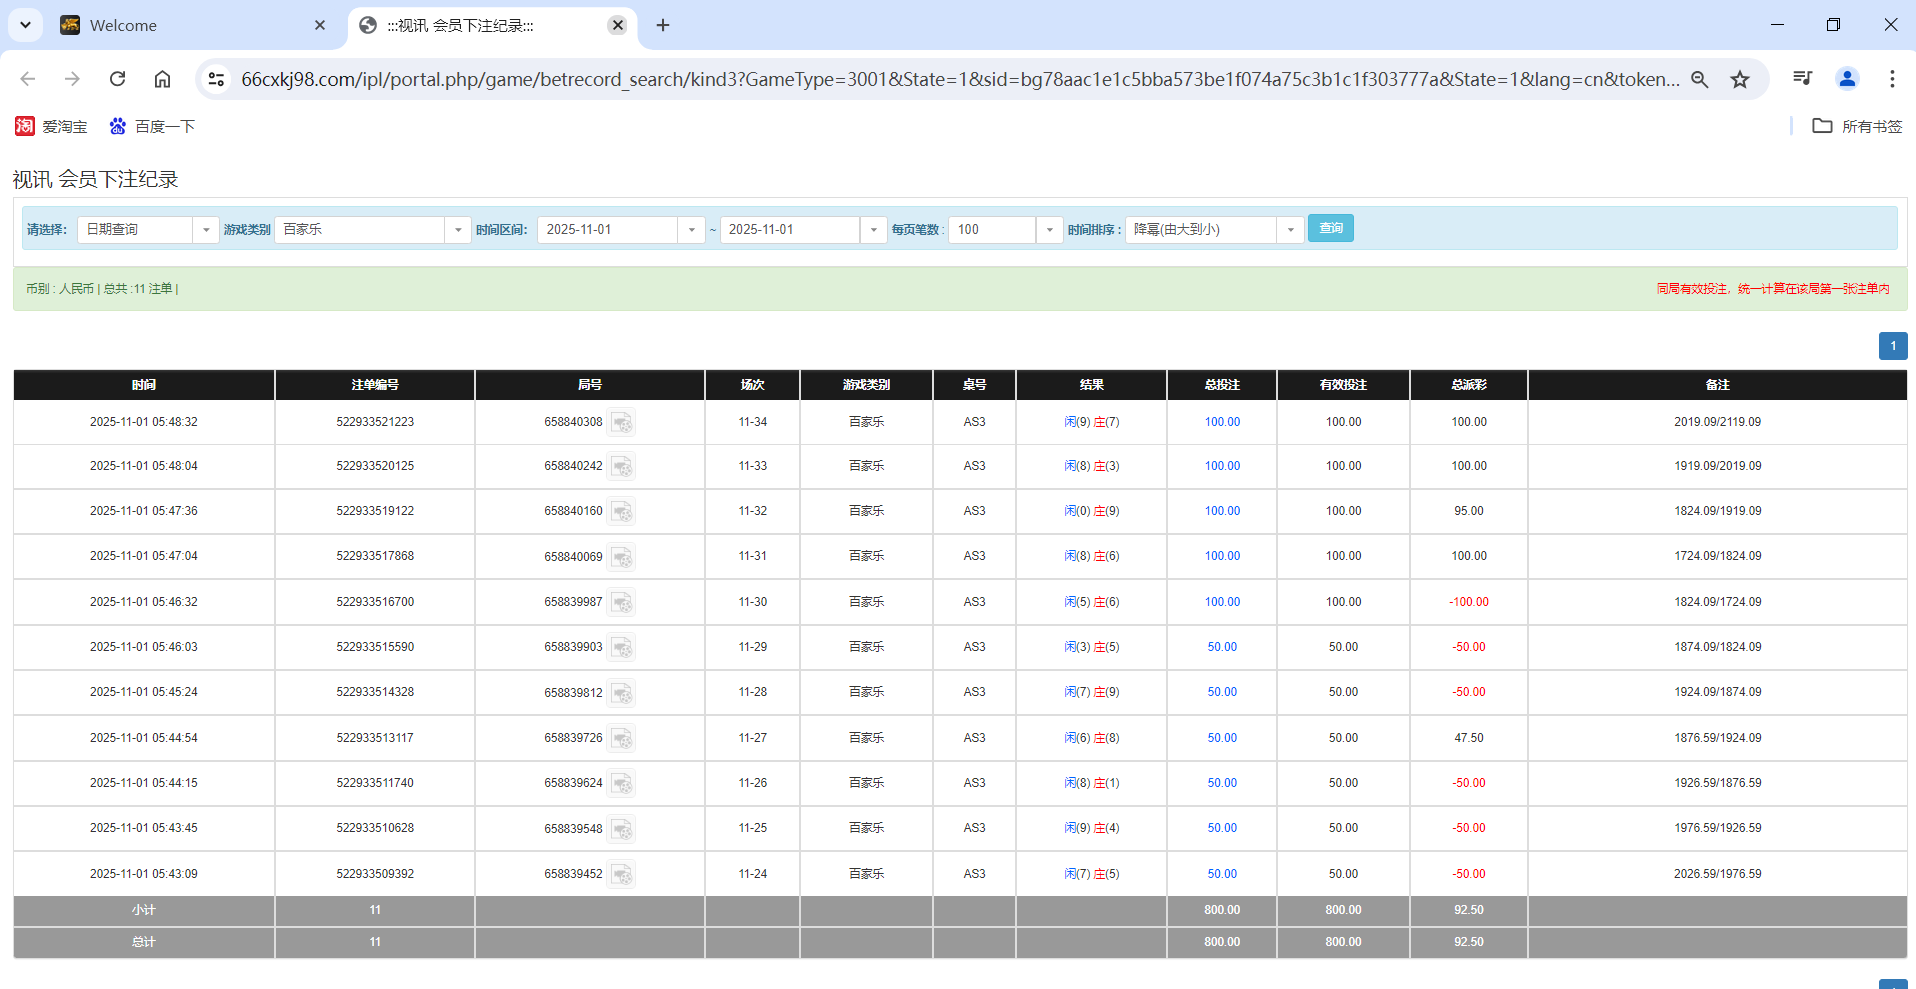Open the per-page count 100 dropdown
This screenshot has width=1916, height=989.
pyautogui.click(x=1049, y=230)
